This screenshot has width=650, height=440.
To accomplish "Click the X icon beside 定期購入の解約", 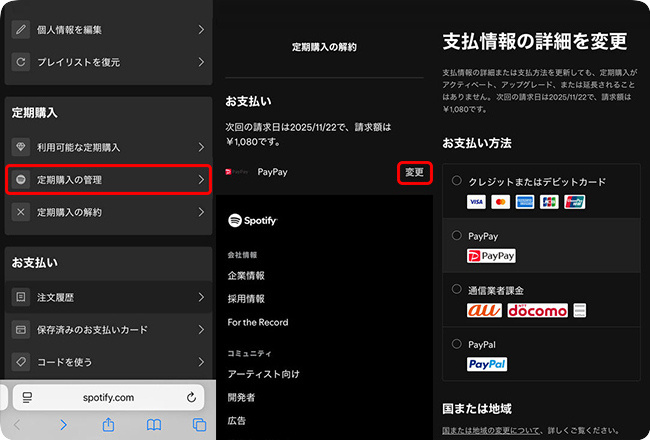I will pyautogui.click(x=21, y=212).
